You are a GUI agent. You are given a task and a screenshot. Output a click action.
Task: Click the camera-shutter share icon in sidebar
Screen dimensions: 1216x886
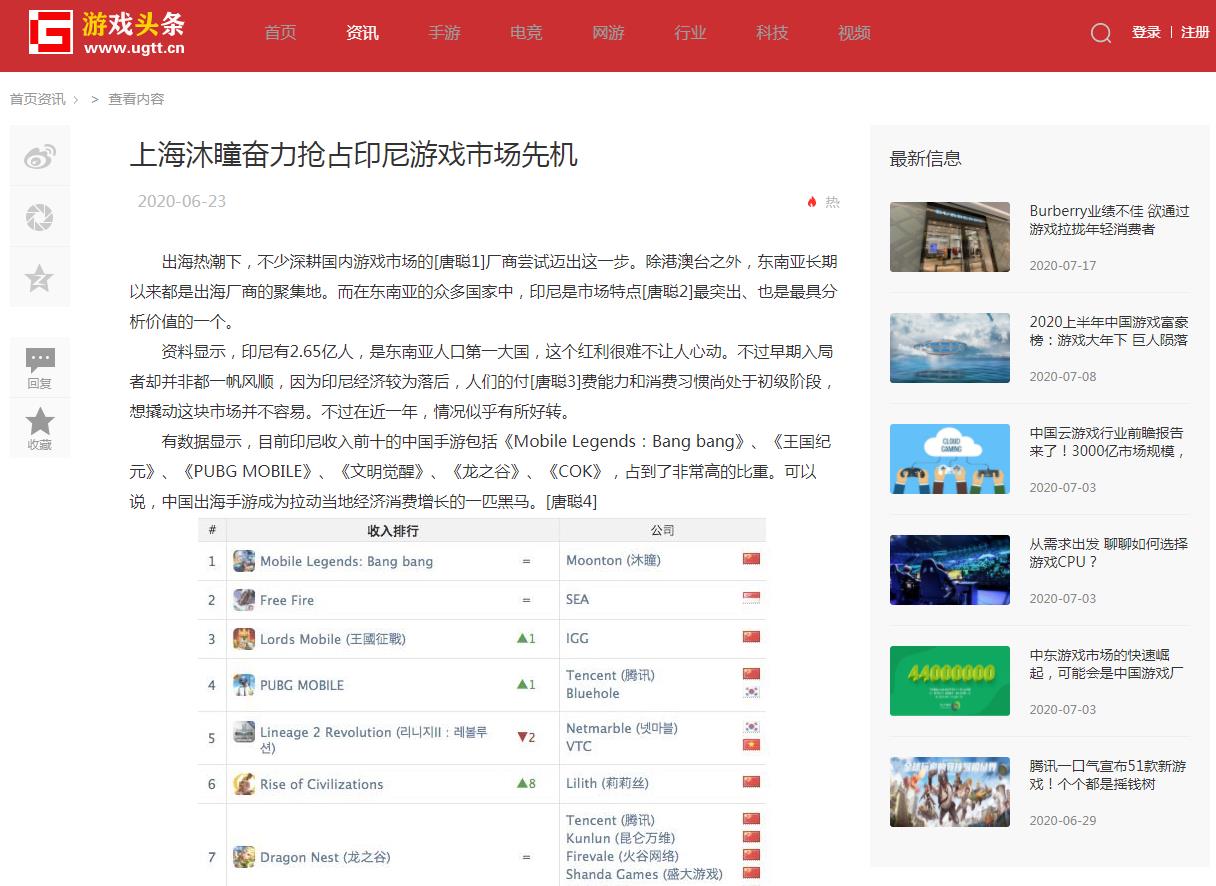tap(40, 217)
